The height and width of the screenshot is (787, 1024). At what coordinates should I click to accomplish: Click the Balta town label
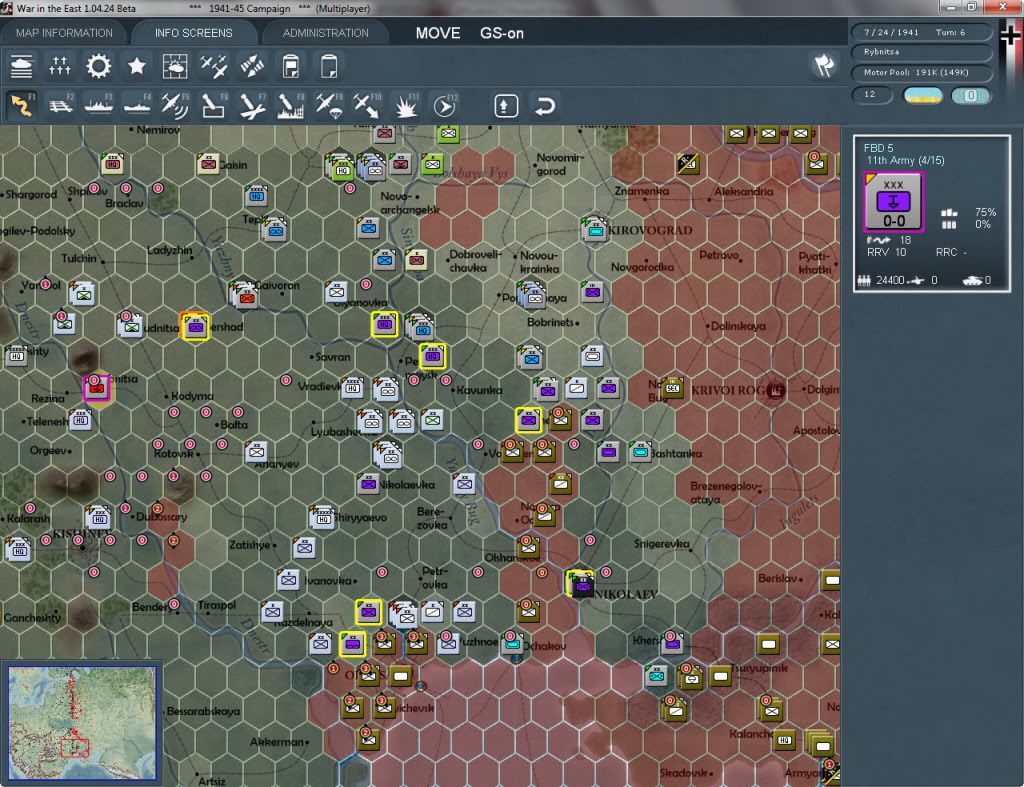pos(234,425)
